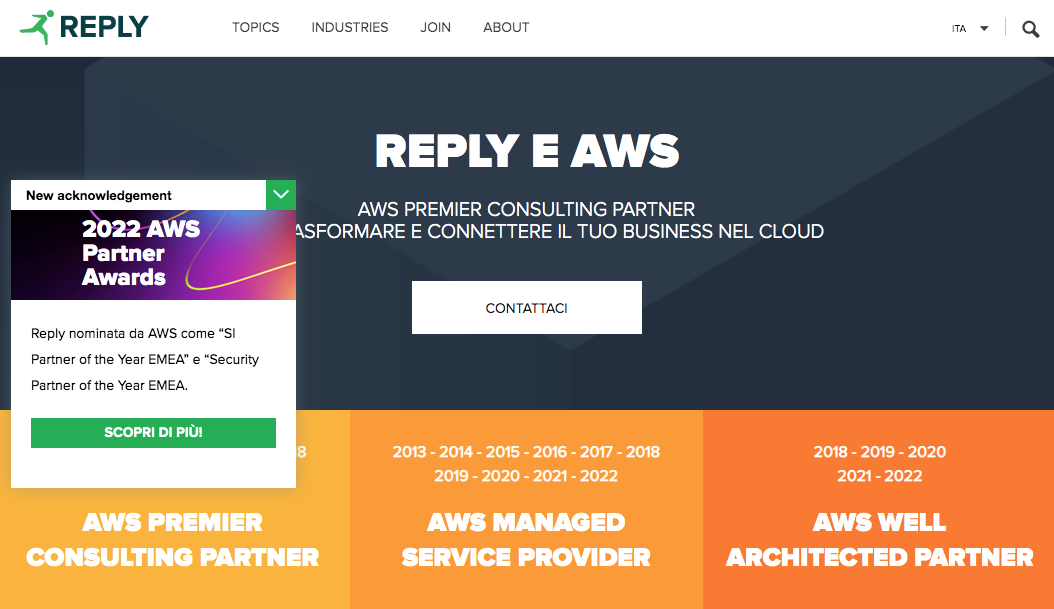Image resolution: width=1054 pixels, height=609 pixels.
Task: Collapse the New acknowledgement notification
Action: [x=281, y=195]
